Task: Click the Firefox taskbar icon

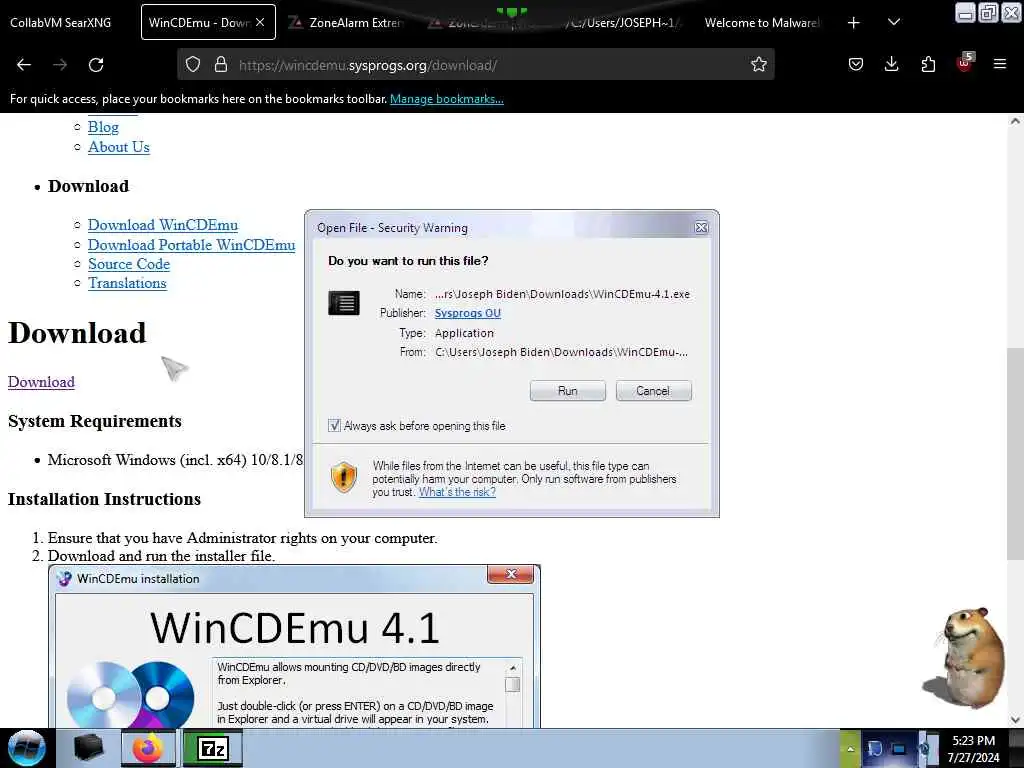Action: [x=148, y=748]
